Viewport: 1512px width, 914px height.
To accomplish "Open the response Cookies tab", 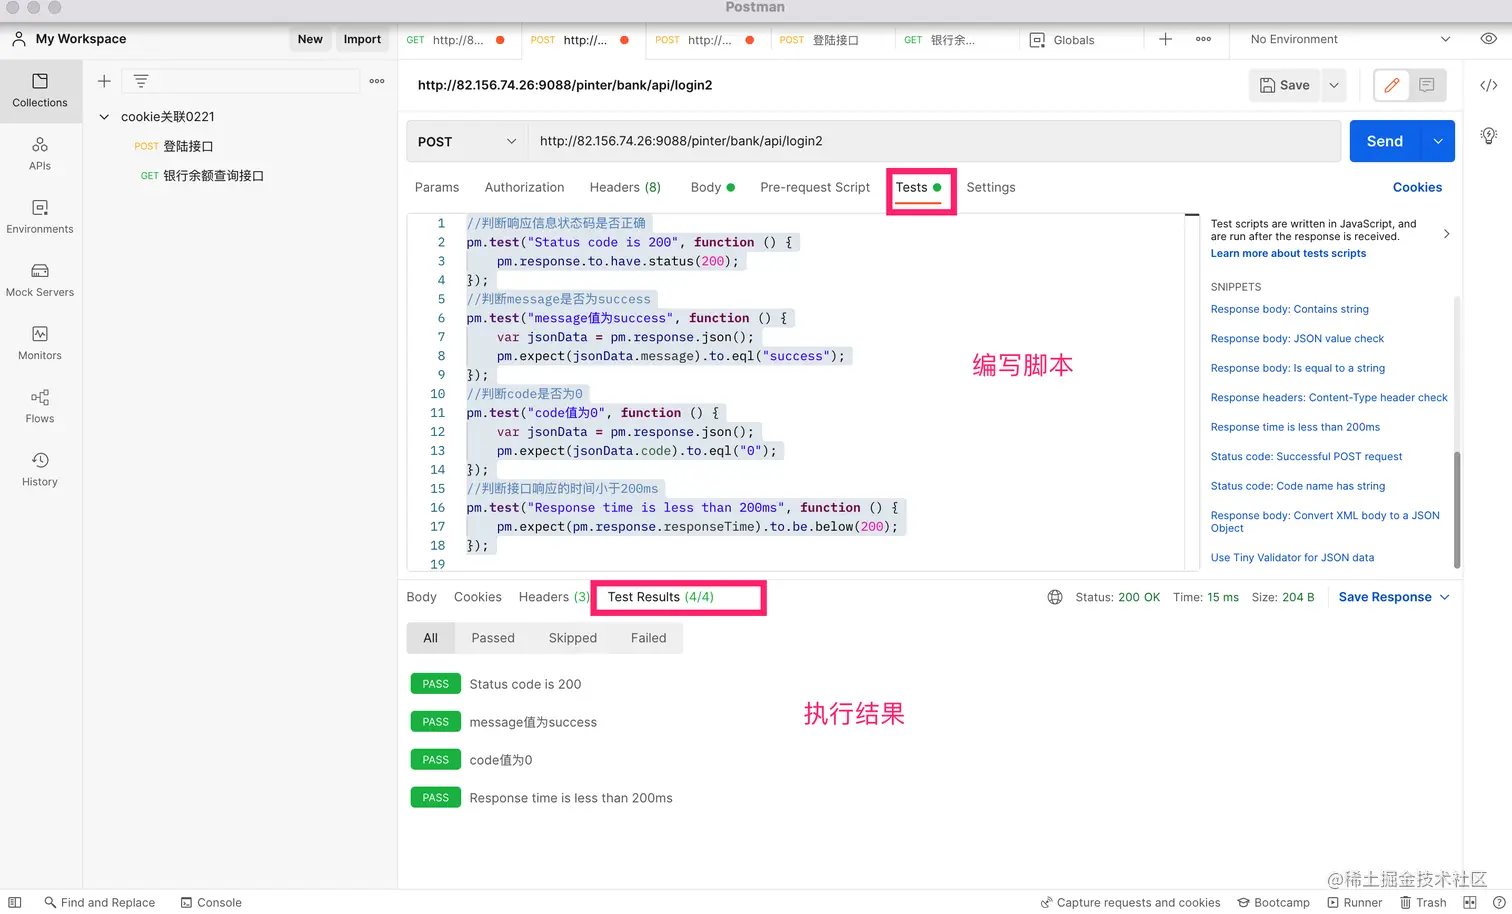I will click(x=478, y=597).
